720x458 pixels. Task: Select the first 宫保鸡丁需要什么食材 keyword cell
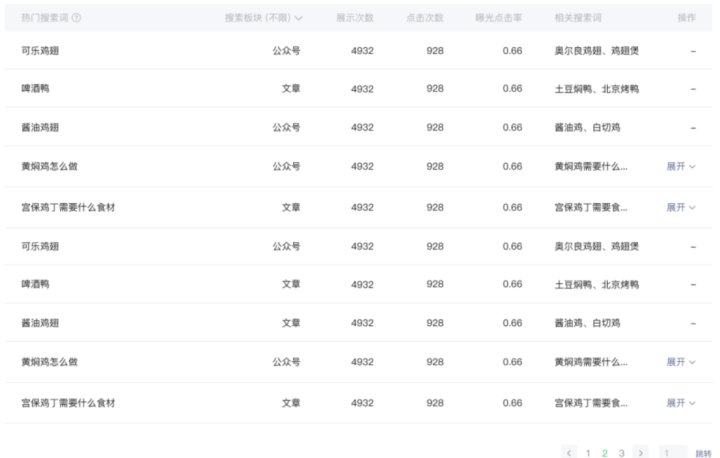pyautogui.click(x=68, y=207)
